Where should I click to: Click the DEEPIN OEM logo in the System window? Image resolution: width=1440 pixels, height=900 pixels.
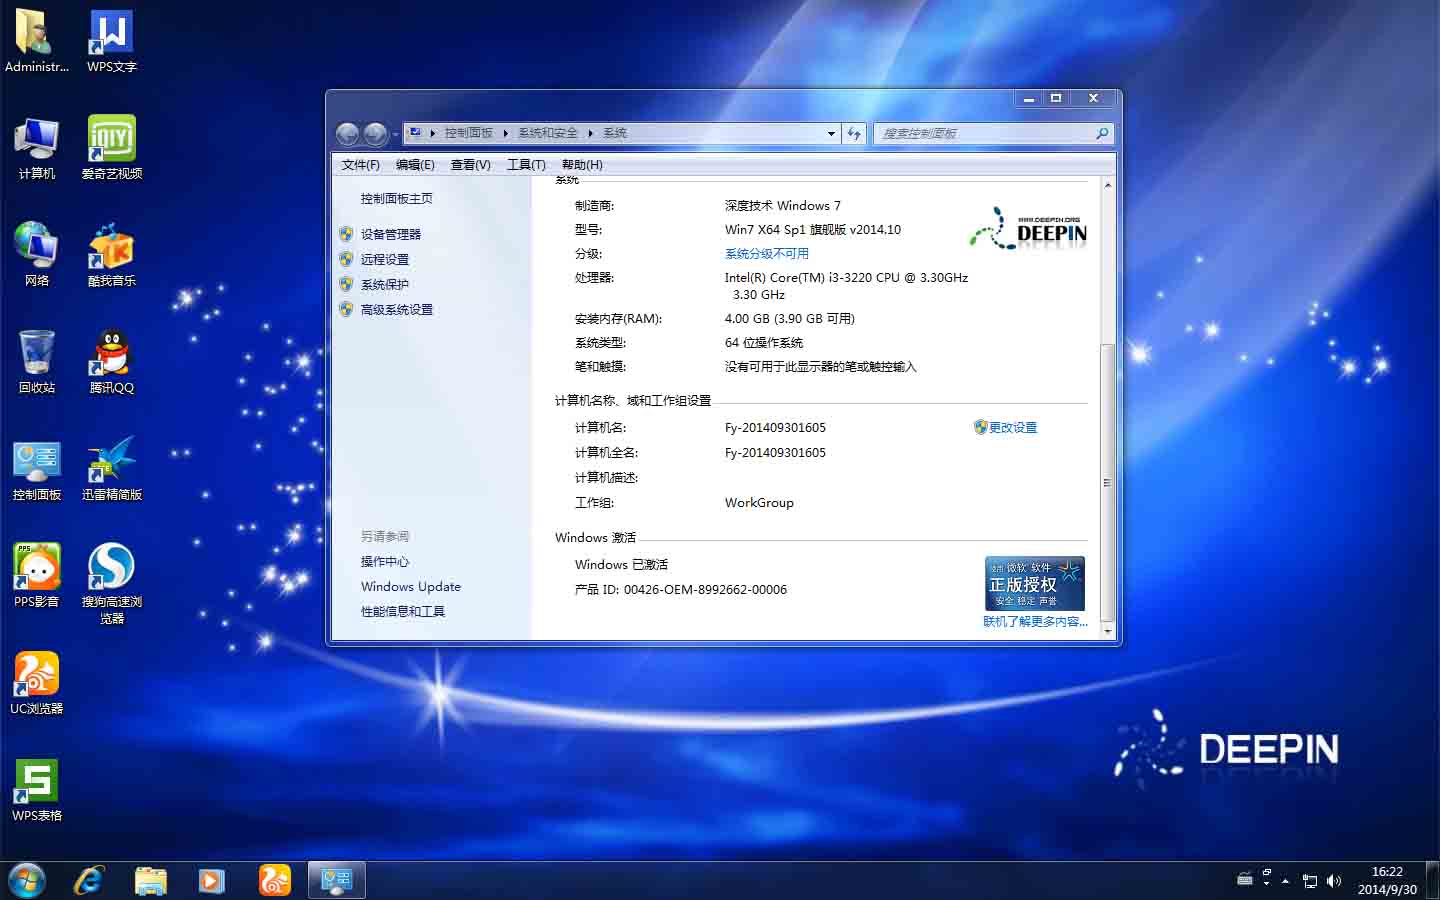1028,229
